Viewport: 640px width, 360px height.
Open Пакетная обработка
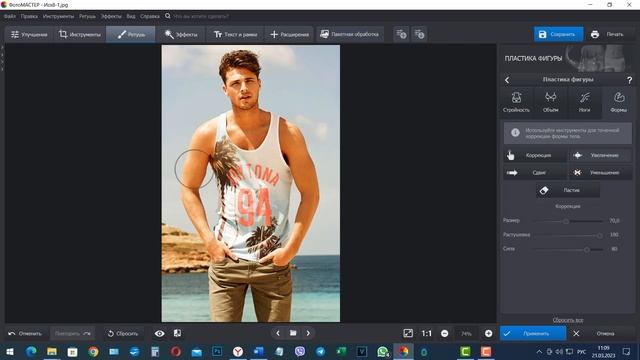tap(350, 34)
